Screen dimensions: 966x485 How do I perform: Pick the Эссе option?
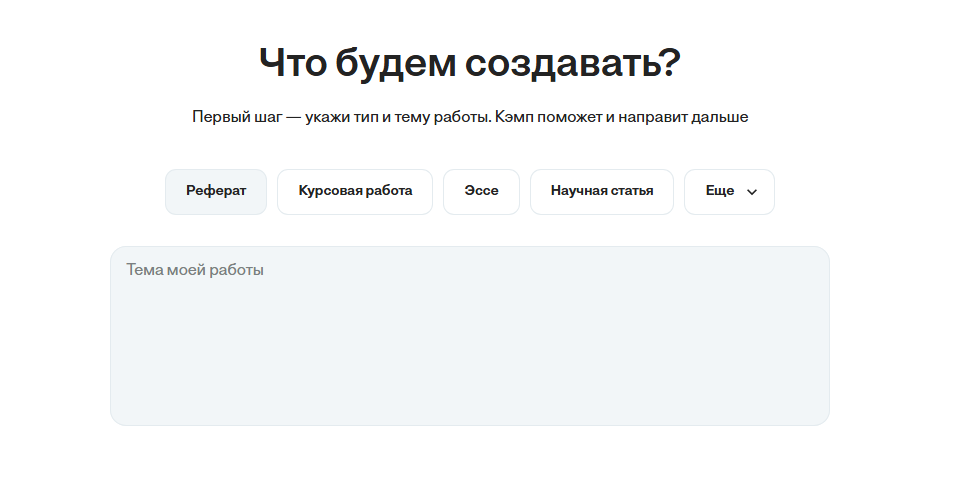[481, 191]
